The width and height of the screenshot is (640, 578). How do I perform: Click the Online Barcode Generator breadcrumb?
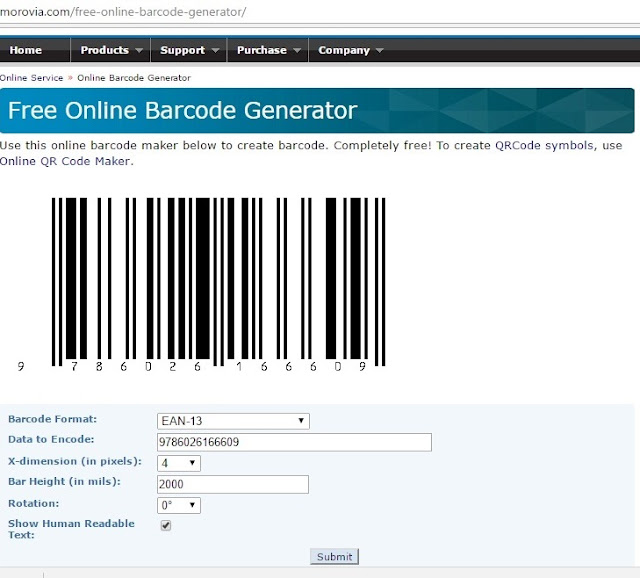point(134,78)
